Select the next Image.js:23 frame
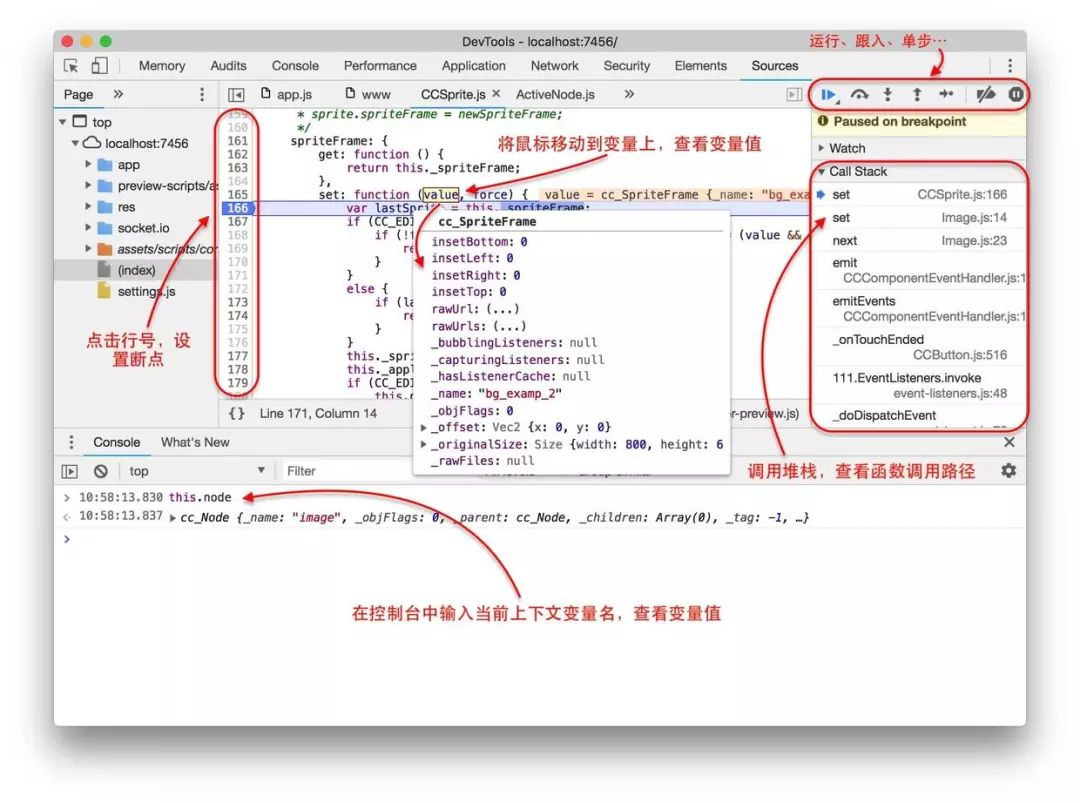Image resolution: width=1080 pixels, height=803 pixels. [x=919, y=240]
